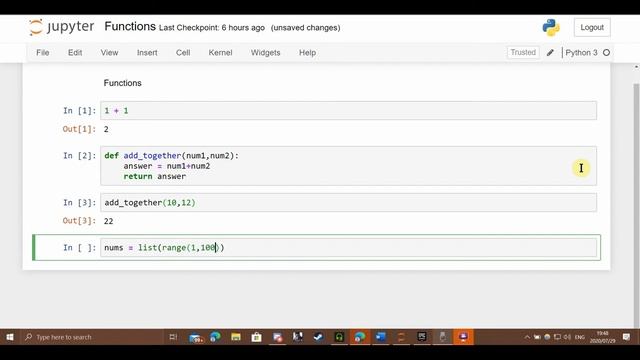Click the Out[1] output value 2

coord(106,129)
